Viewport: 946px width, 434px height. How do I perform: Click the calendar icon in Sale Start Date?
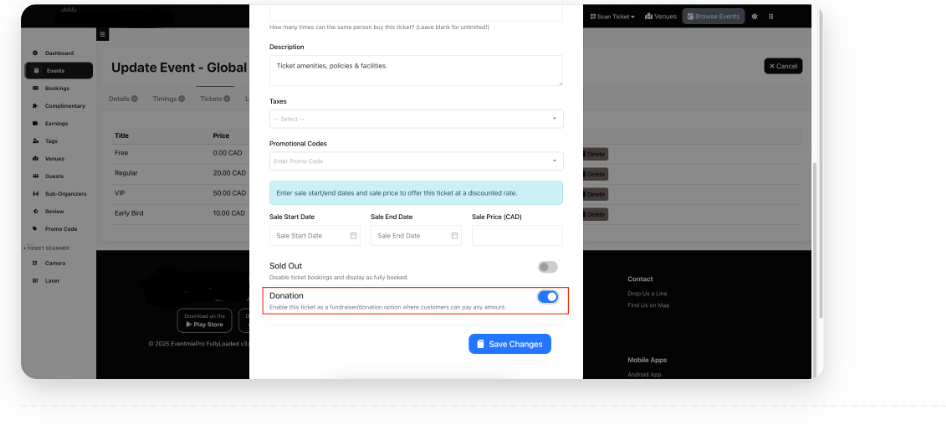[353, 236]
